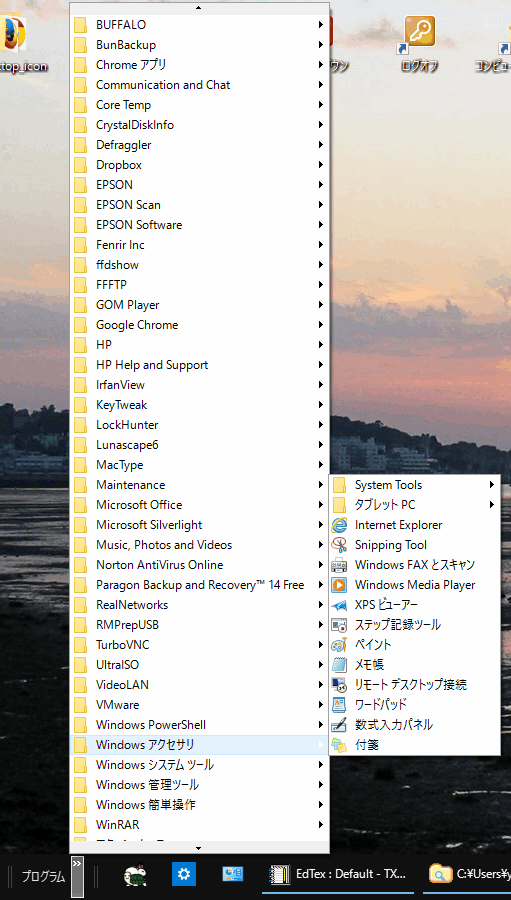Click taskbar icon left of EdTex

point(233,874)
